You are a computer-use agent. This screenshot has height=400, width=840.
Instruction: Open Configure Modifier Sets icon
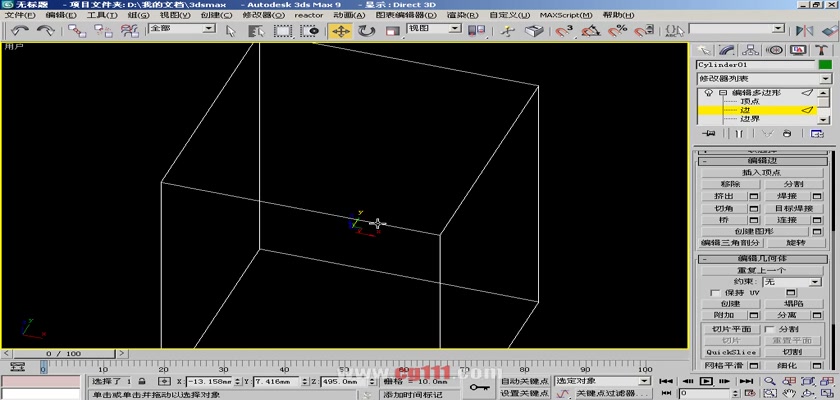[817, 134]
